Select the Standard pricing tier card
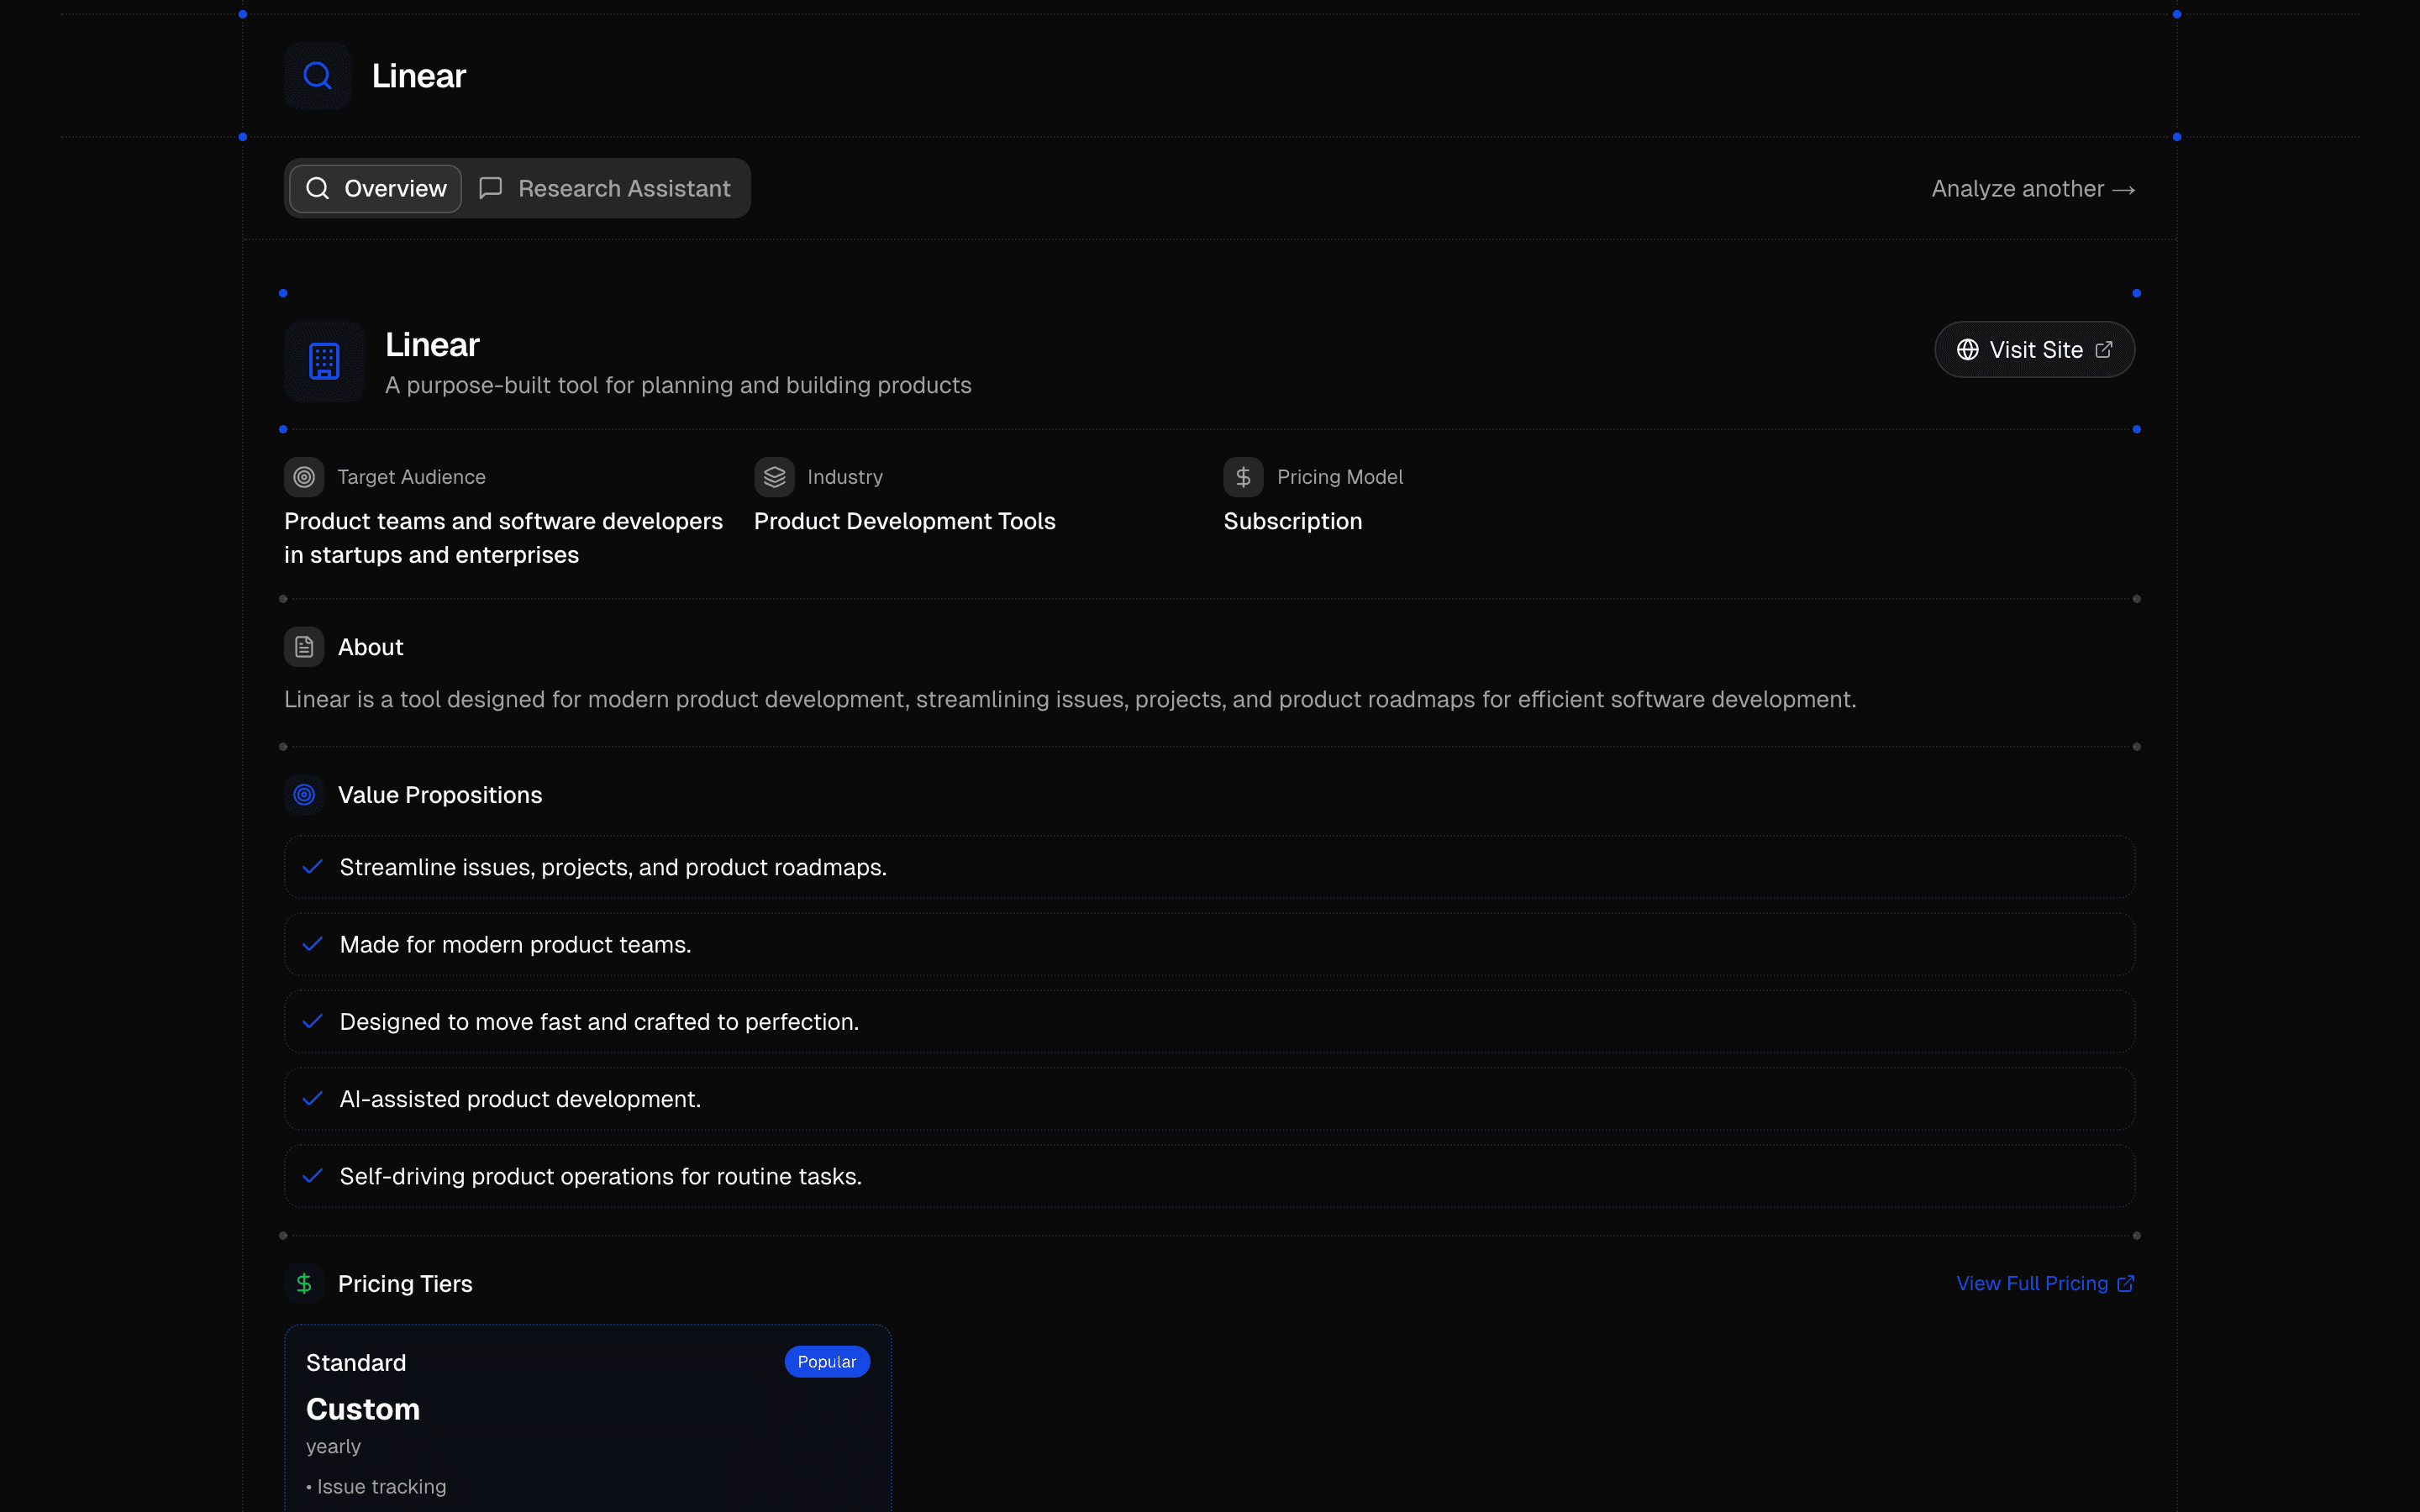The width and height of the screenshot is (2420, 1512). 587,1420
